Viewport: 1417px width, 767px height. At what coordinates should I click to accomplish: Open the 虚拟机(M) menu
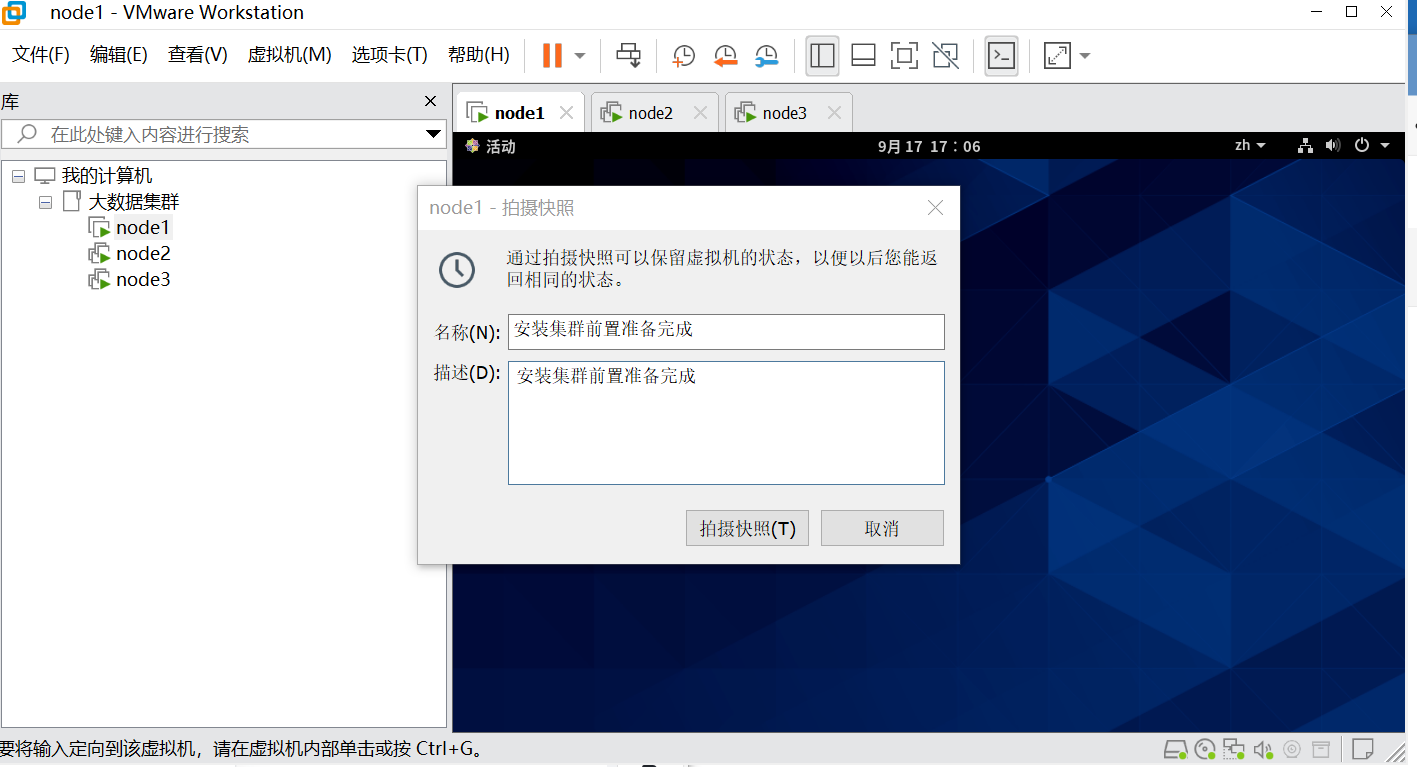click(x=289, y=55)
